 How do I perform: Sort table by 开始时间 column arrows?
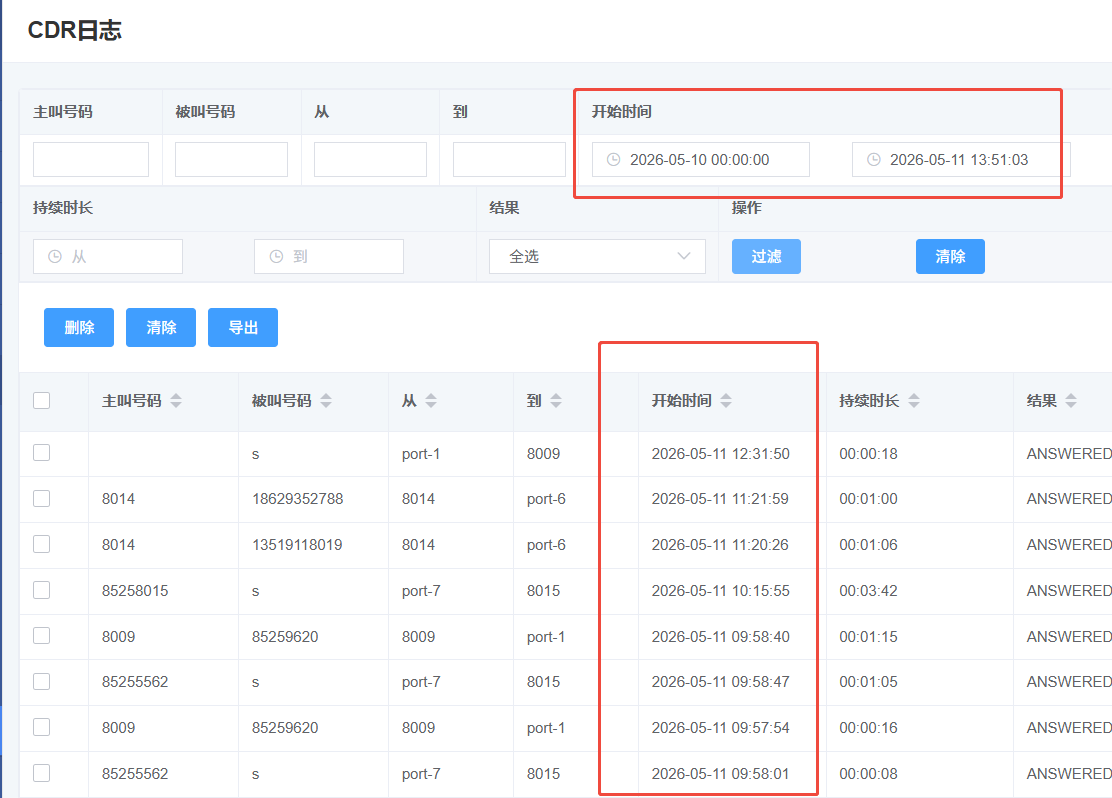(x=725, y=401)
